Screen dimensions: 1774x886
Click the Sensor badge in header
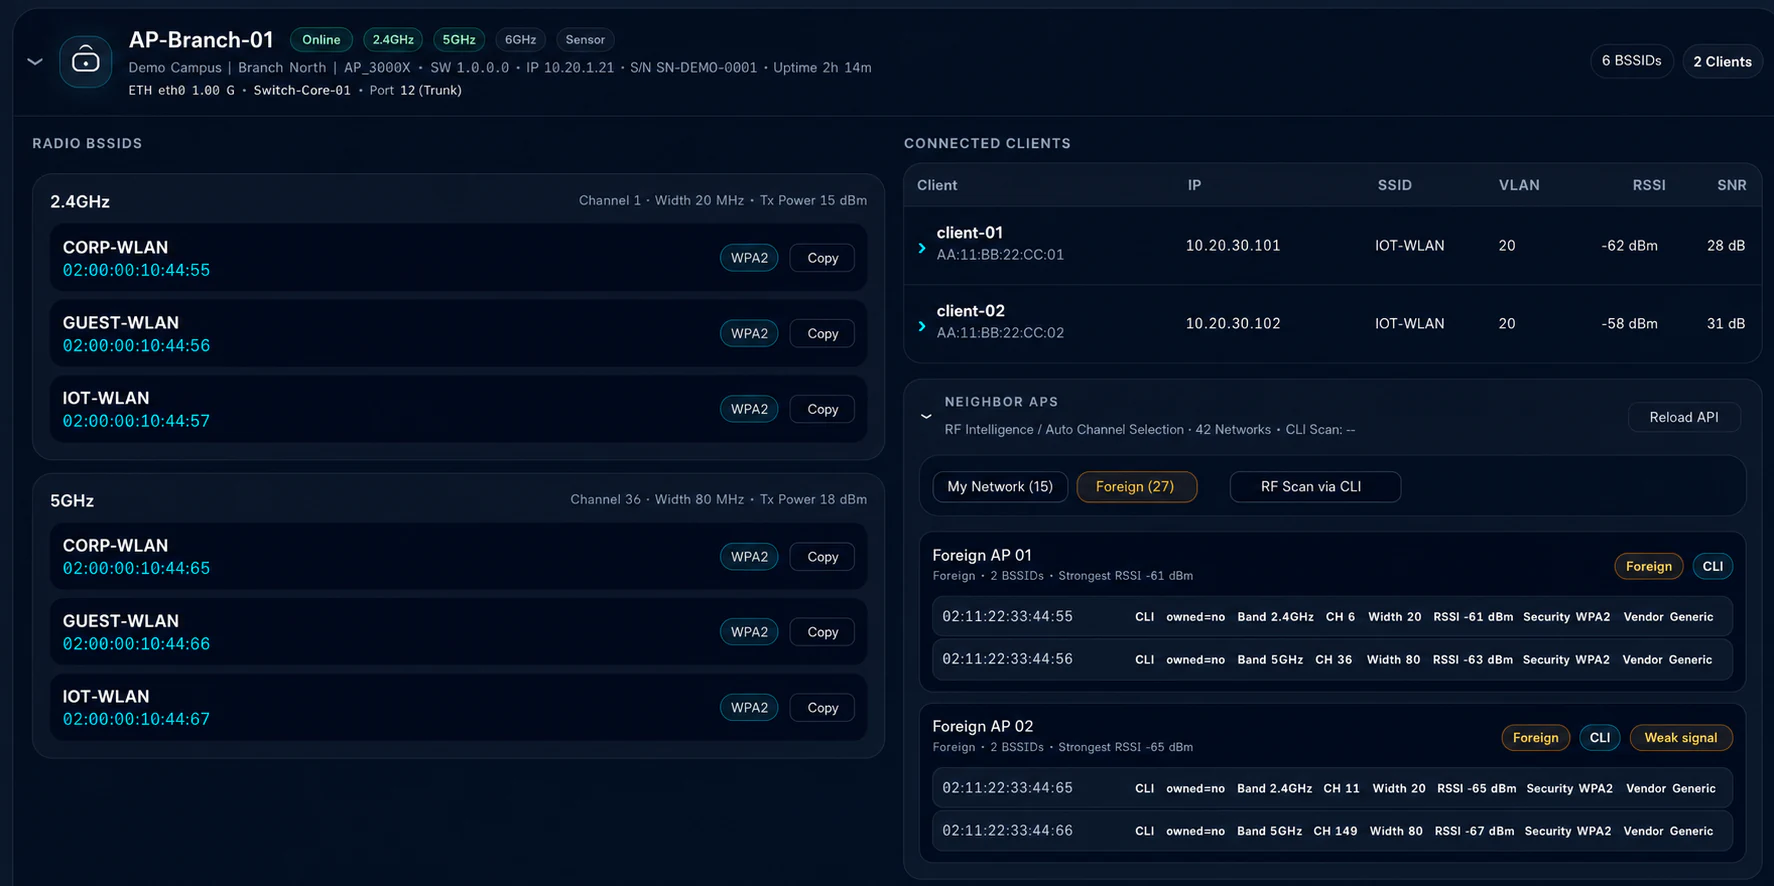click(585, 40)
